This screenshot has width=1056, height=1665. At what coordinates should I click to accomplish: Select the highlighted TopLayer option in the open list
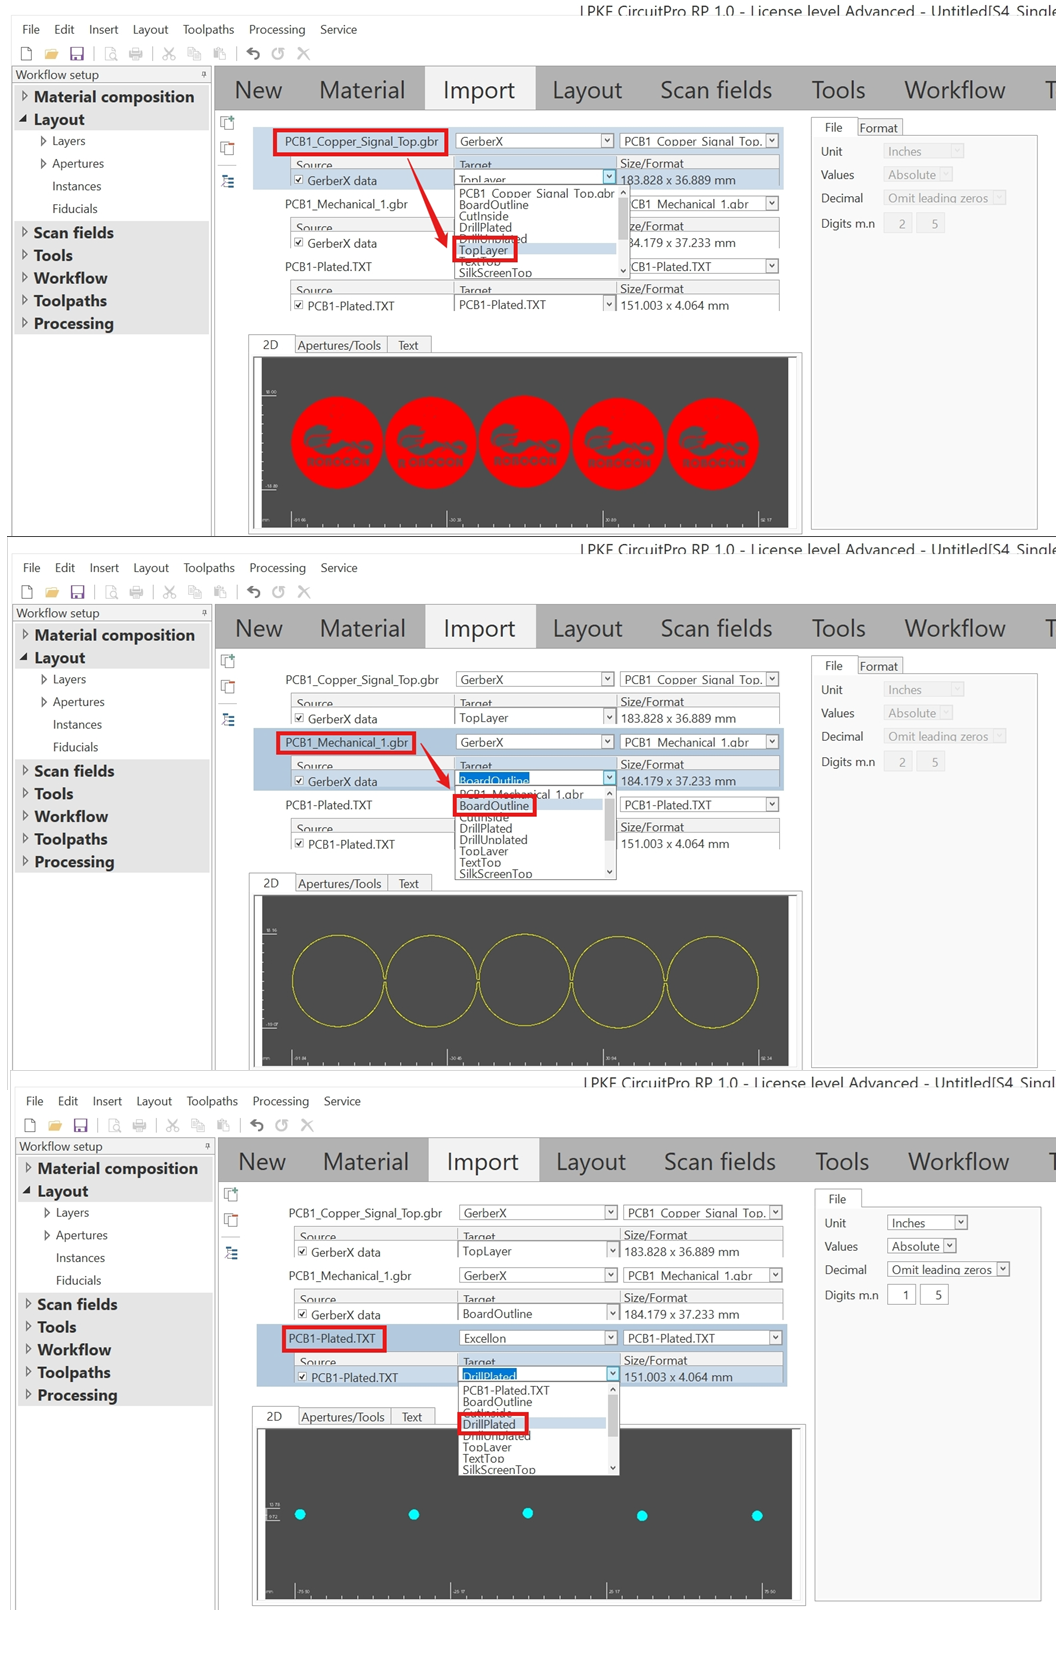tap(484, 250)
